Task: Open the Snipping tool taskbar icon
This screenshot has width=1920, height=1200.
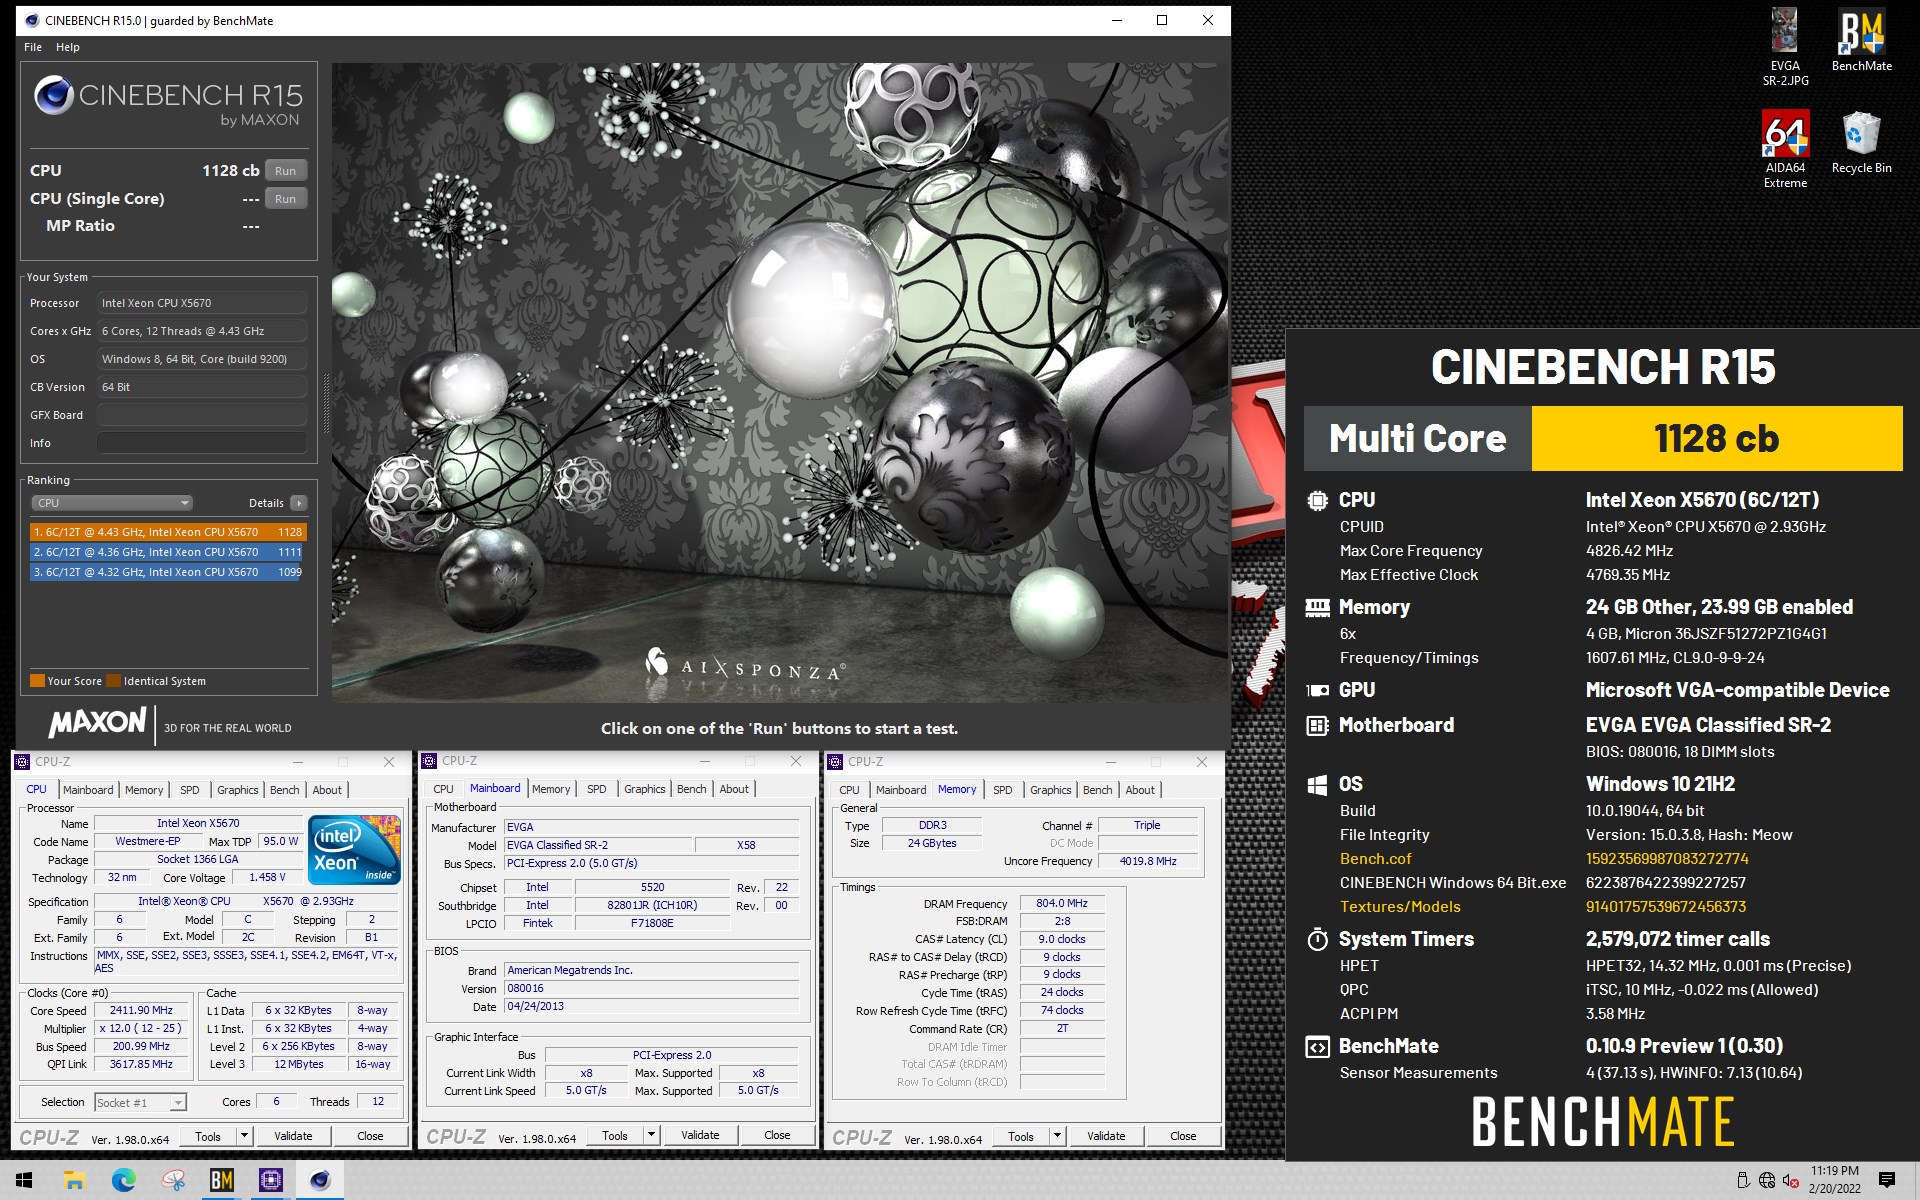Action: (x=173, y=1180)
